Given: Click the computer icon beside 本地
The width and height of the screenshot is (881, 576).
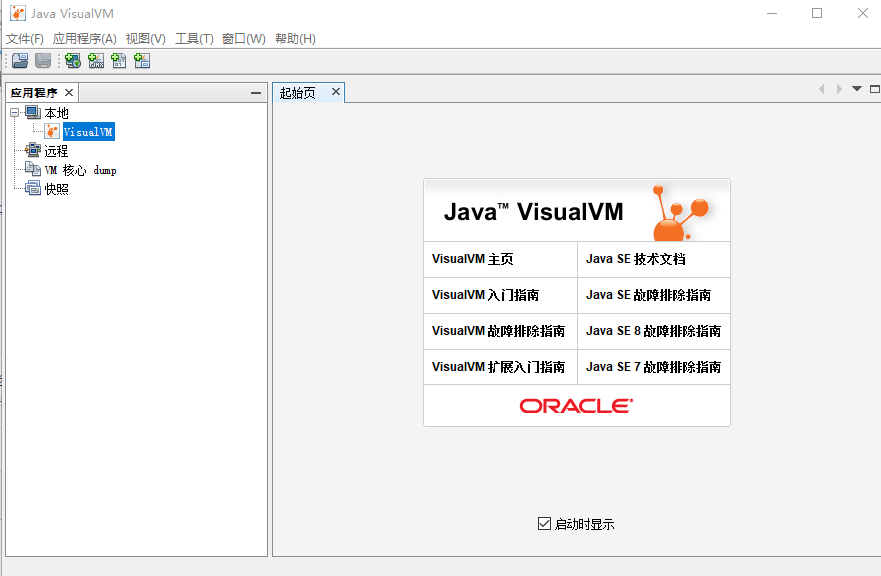Looking at the screenshot, I should tap(33, 112).
